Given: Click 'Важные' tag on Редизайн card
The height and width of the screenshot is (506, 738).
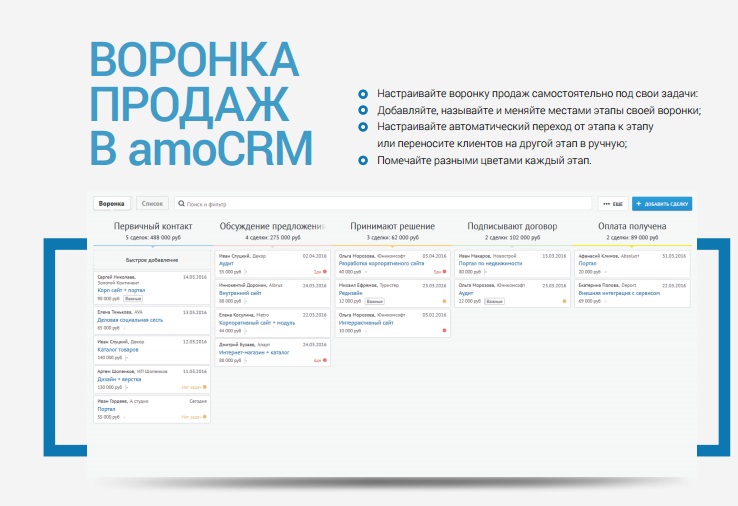Looking at the screenshot, I should pyautogui.click(x=375, y=301).
